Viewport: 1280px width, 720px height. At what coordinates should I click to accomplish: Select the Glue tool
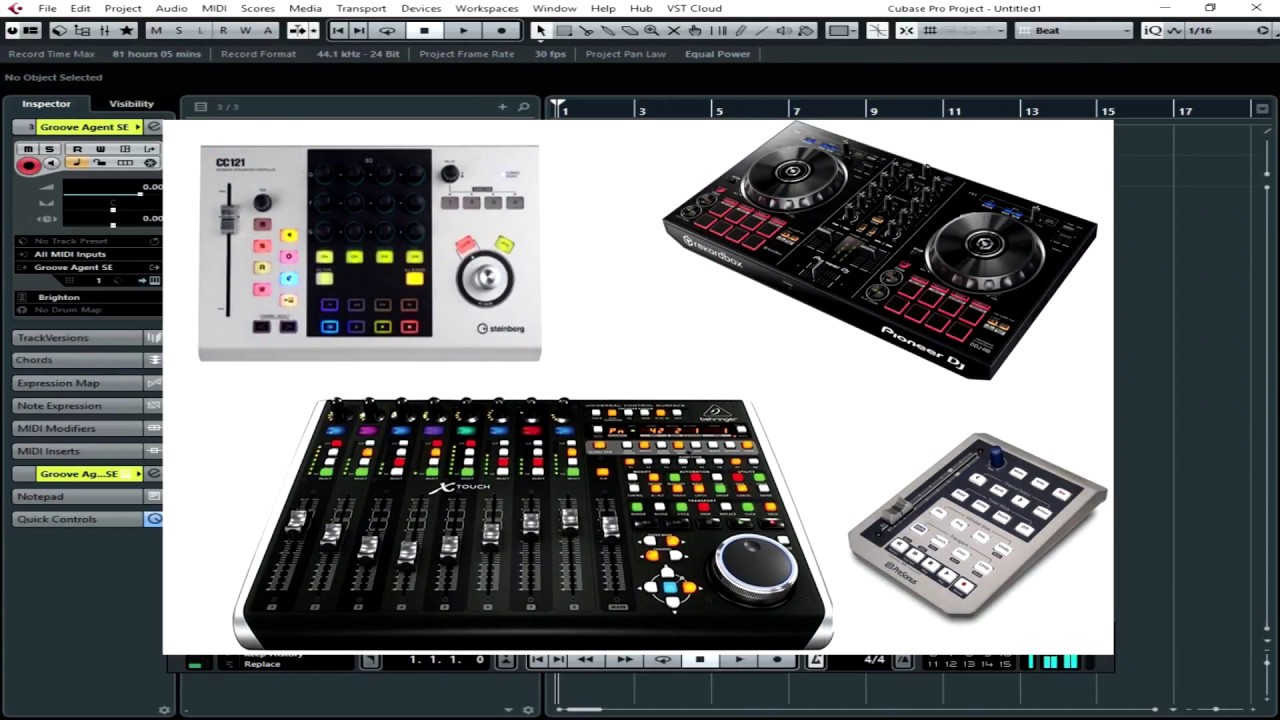(x=608, y=31)
